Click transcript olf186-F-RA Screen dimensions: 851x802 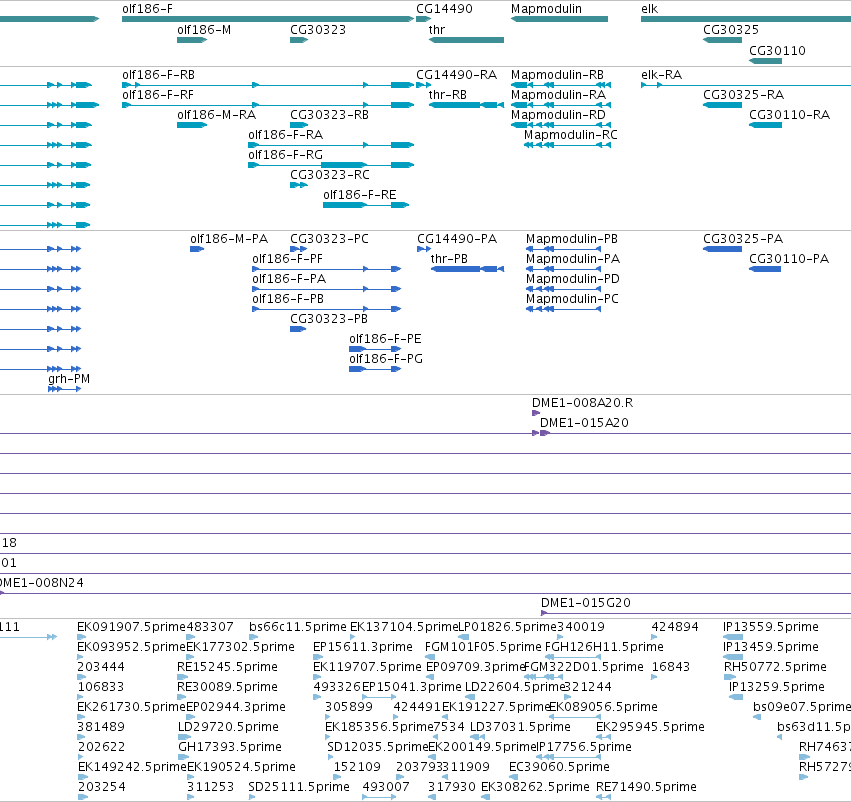coord(331,145)
